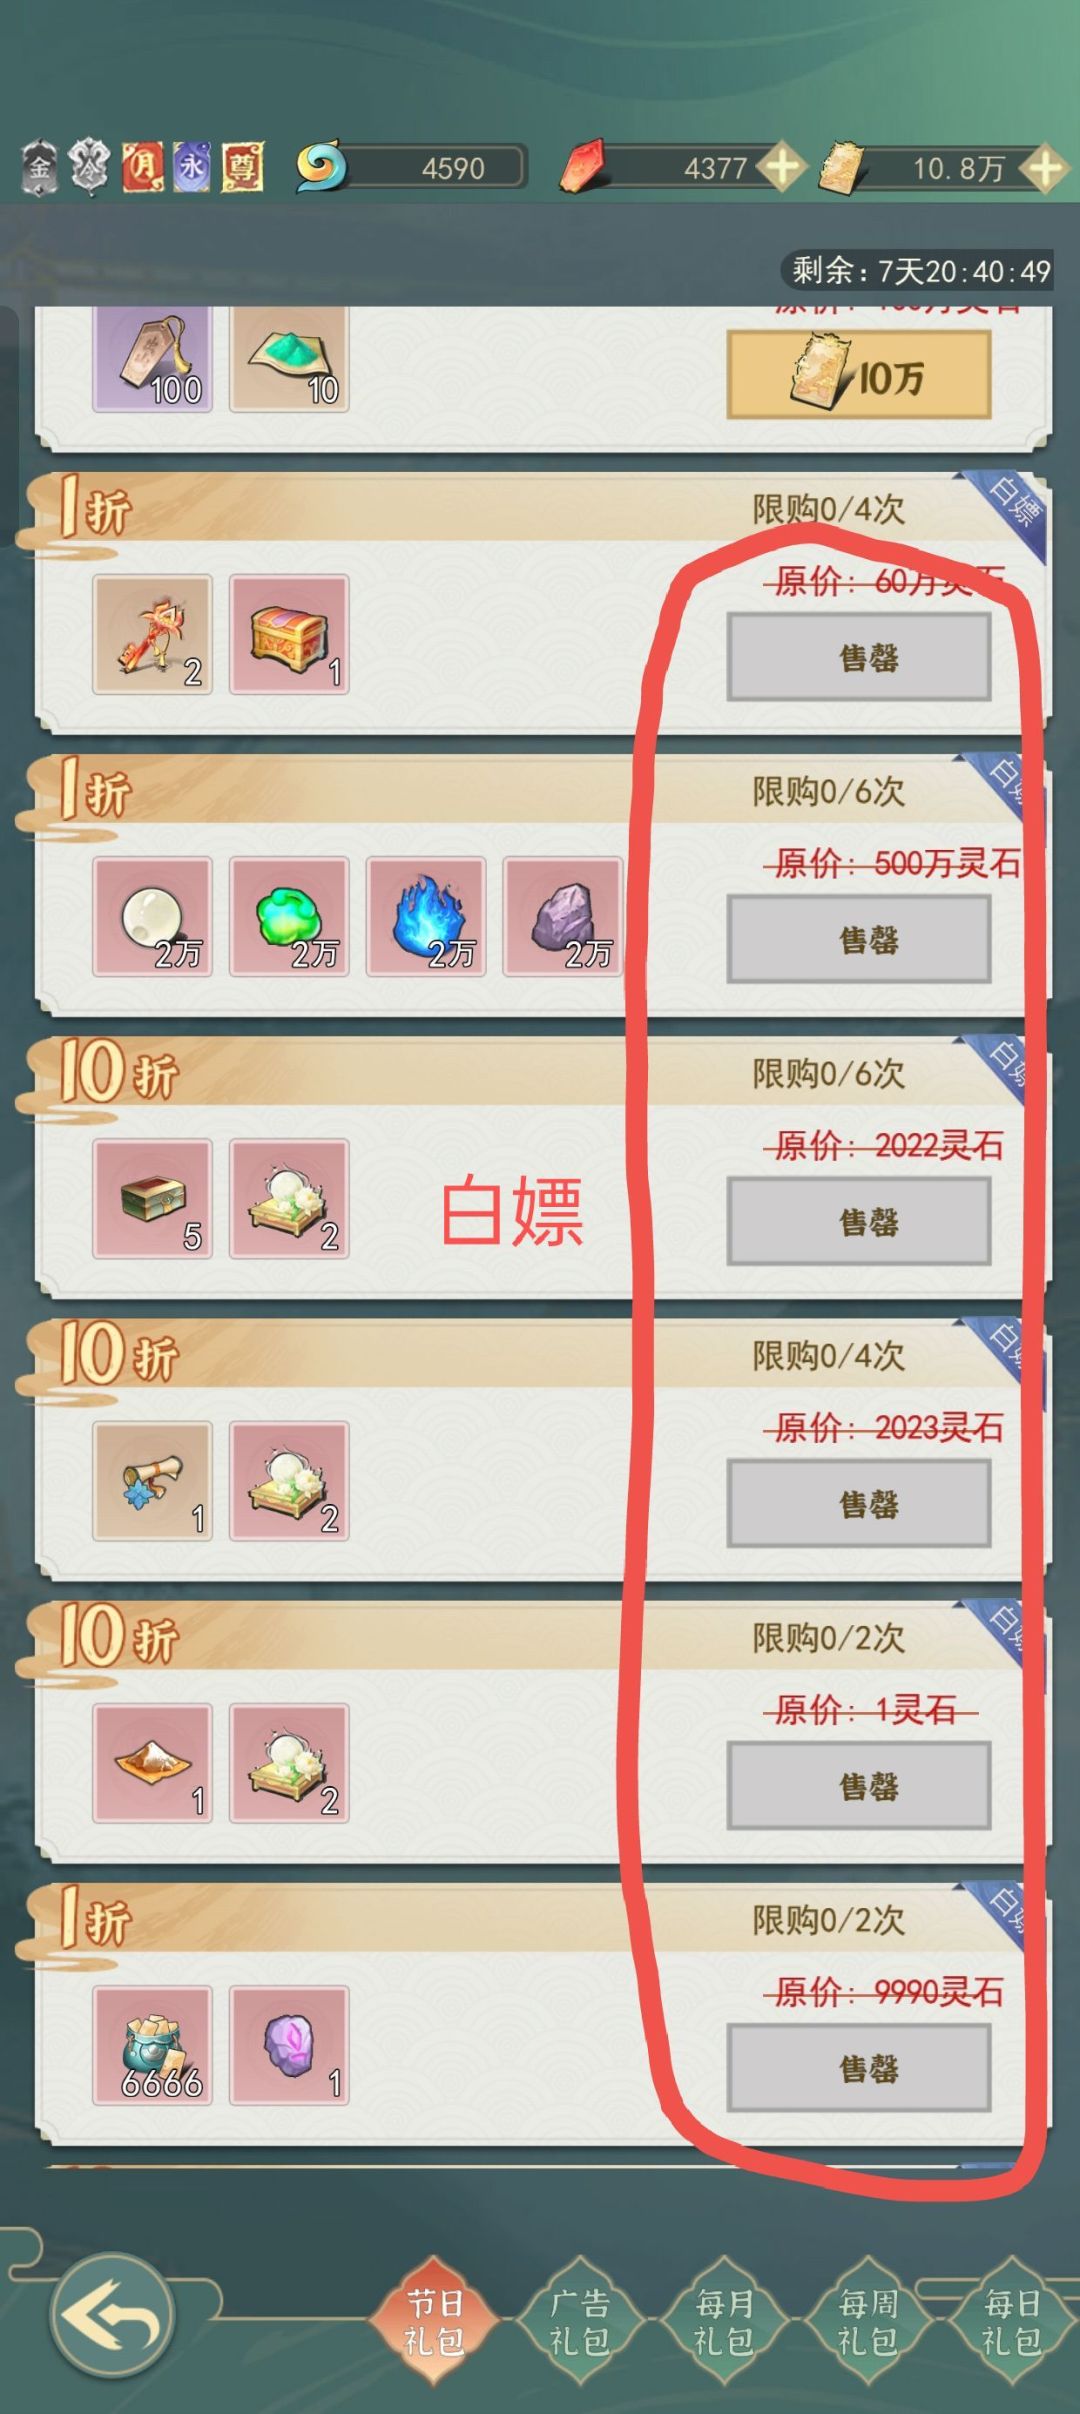Select the blue flame 2万 item
1080x2414 pixels.
tap(426, 916)
